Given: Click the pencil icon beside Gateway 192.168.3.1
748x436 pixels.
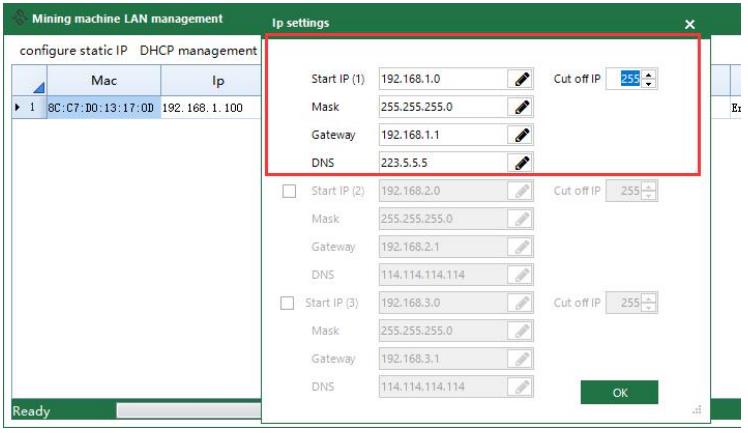Looking at the screenshot, I should [521, 358].
